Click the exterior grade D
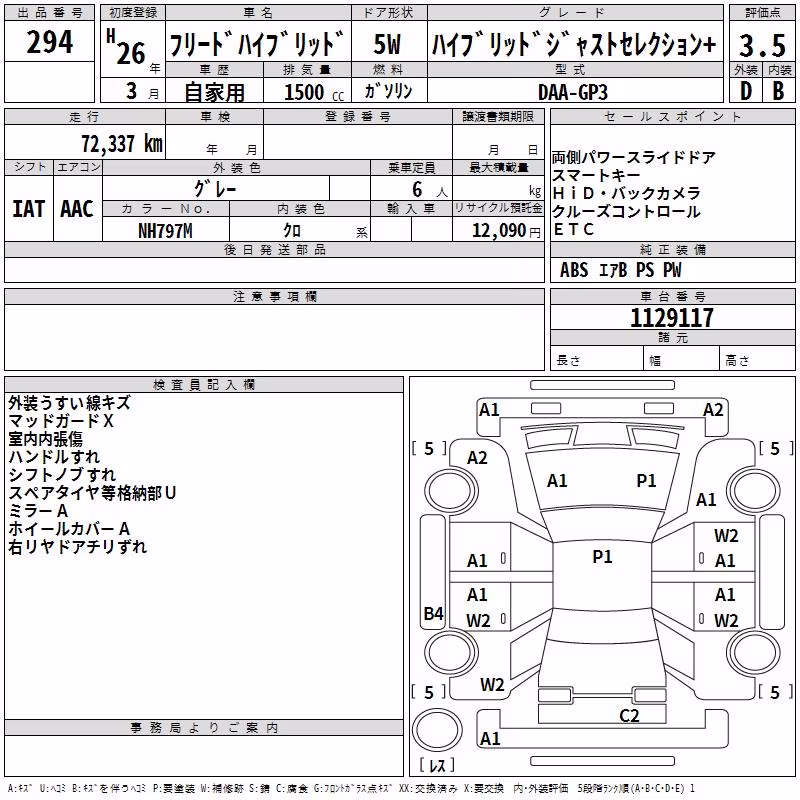This screenshot has width=800, height=800. (746, 91)
